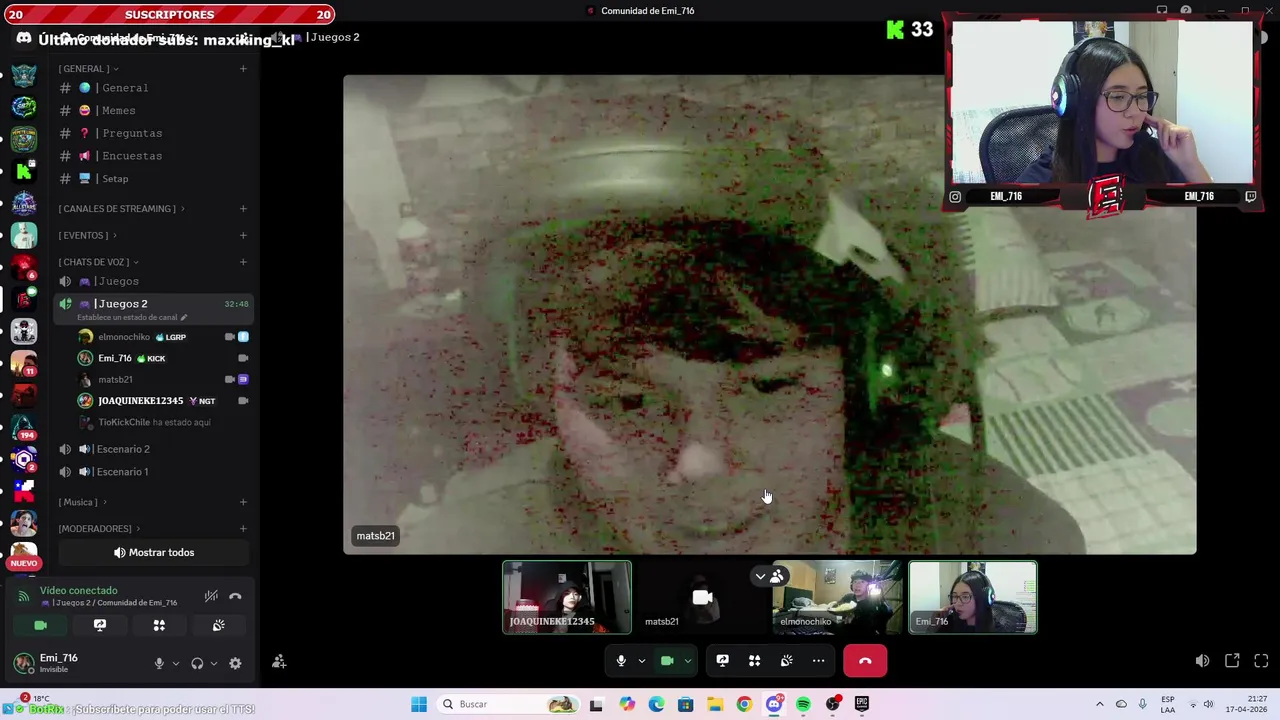Open soundboard in sidebar voice panel
Screen dimensions: 1280x720
(218, 625)
